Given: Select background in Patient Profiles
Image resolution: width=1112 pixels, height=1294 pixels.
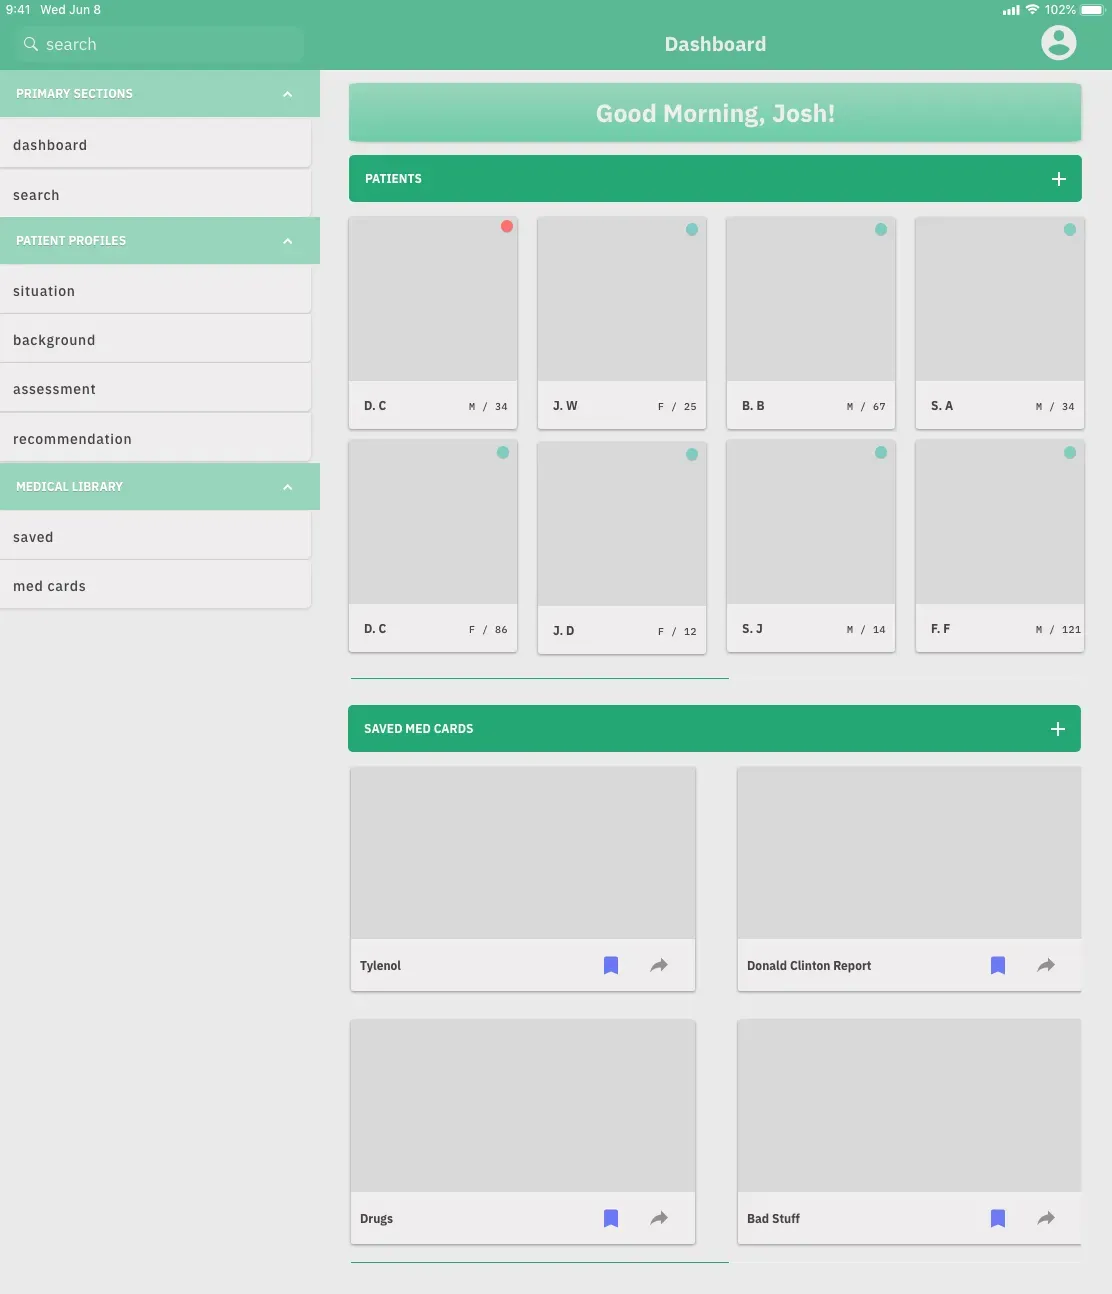Looking at the screenshot, I should (155, 340).
